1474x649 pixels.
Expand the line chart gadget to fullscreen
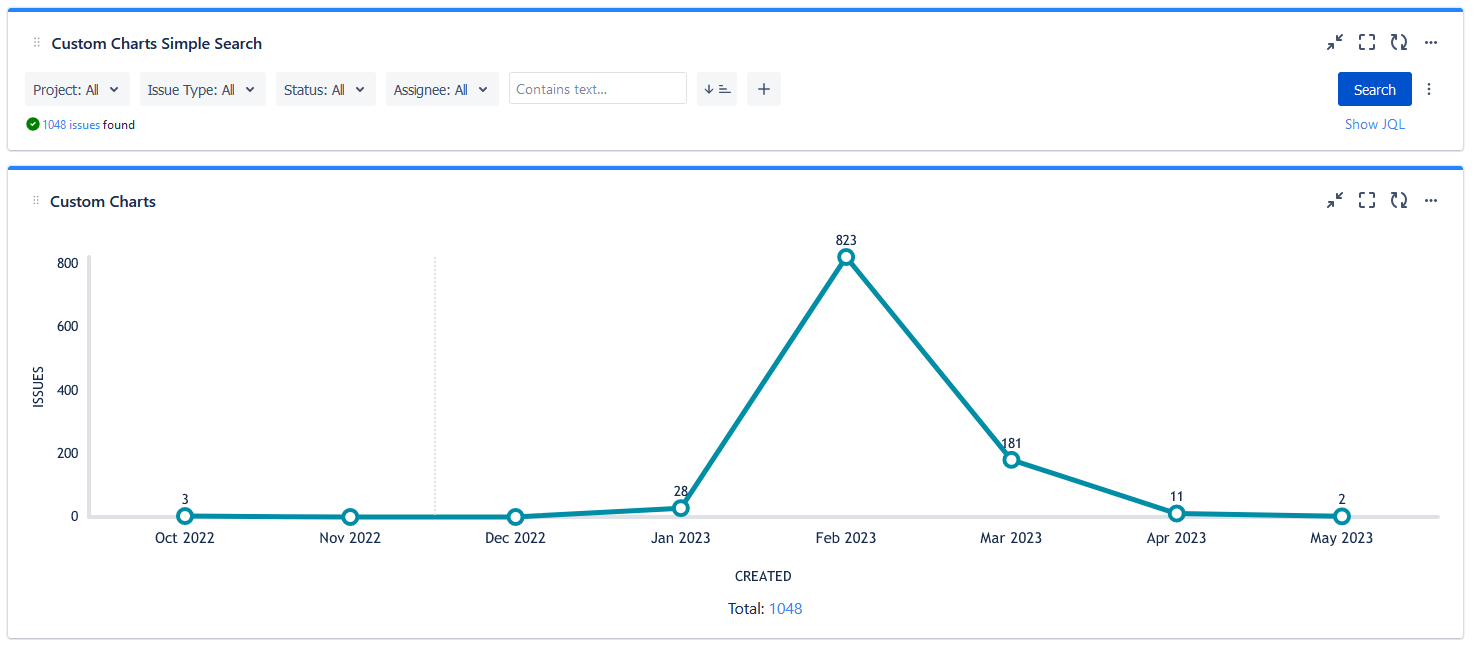point(1367,201)
